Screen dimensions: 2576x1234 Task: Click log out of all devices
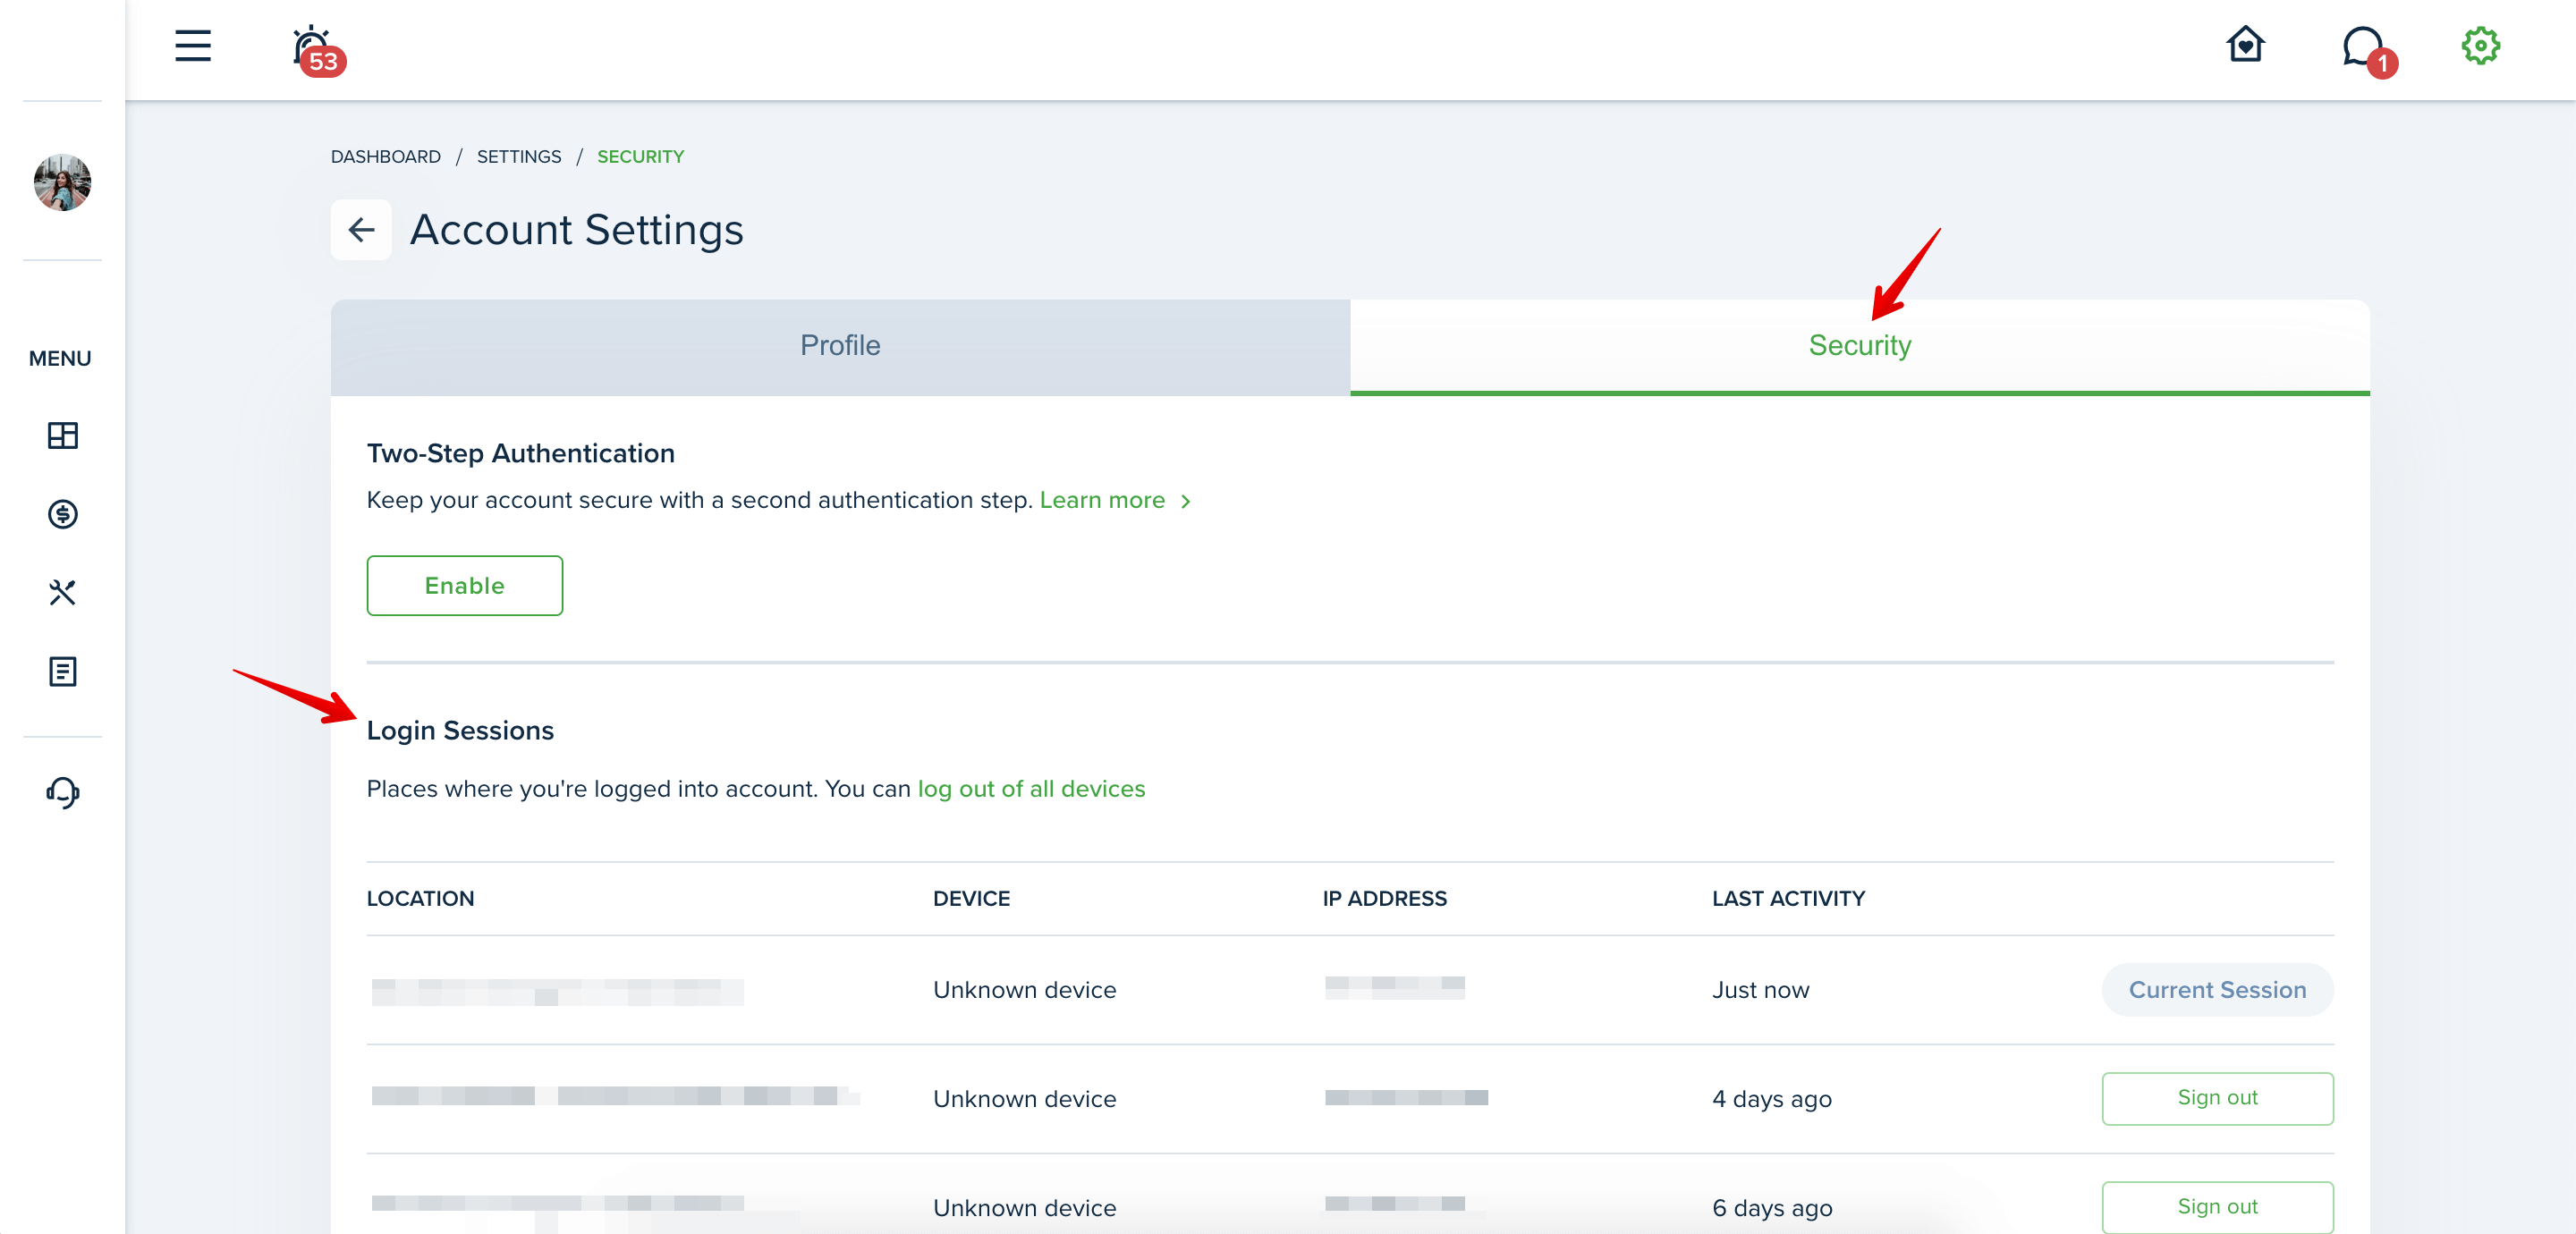[1031, 789]
